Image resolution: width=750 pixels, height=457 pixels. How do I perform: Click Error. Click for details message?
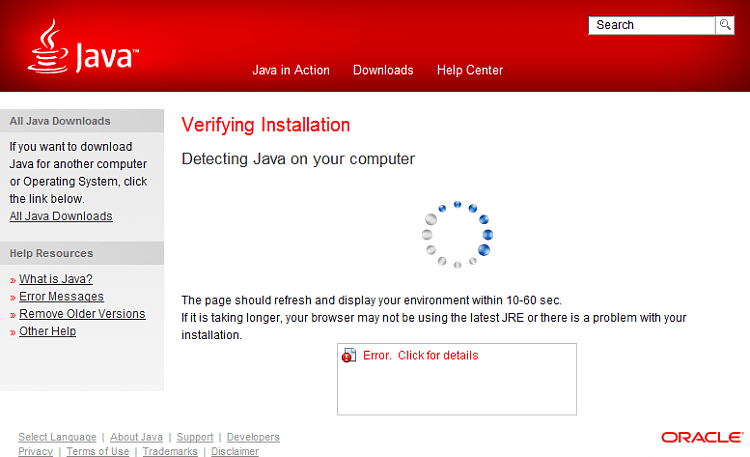click(x=420, y=356)
